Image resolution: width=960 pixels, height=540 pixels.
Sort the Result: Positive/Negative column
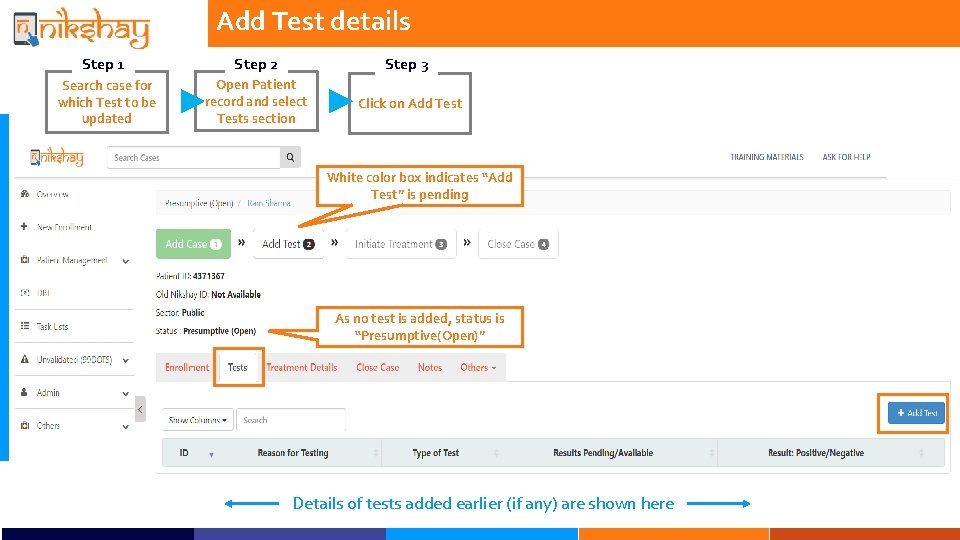(921, 453)
